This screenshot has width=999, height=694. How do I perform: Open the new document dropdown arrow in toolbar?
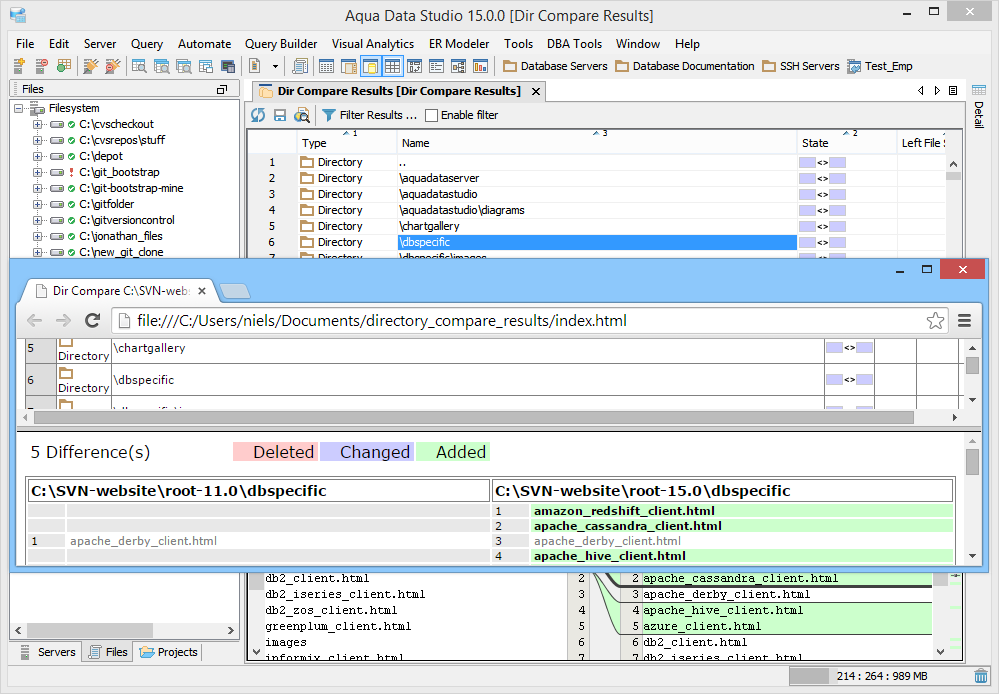[x=273, y=66]
